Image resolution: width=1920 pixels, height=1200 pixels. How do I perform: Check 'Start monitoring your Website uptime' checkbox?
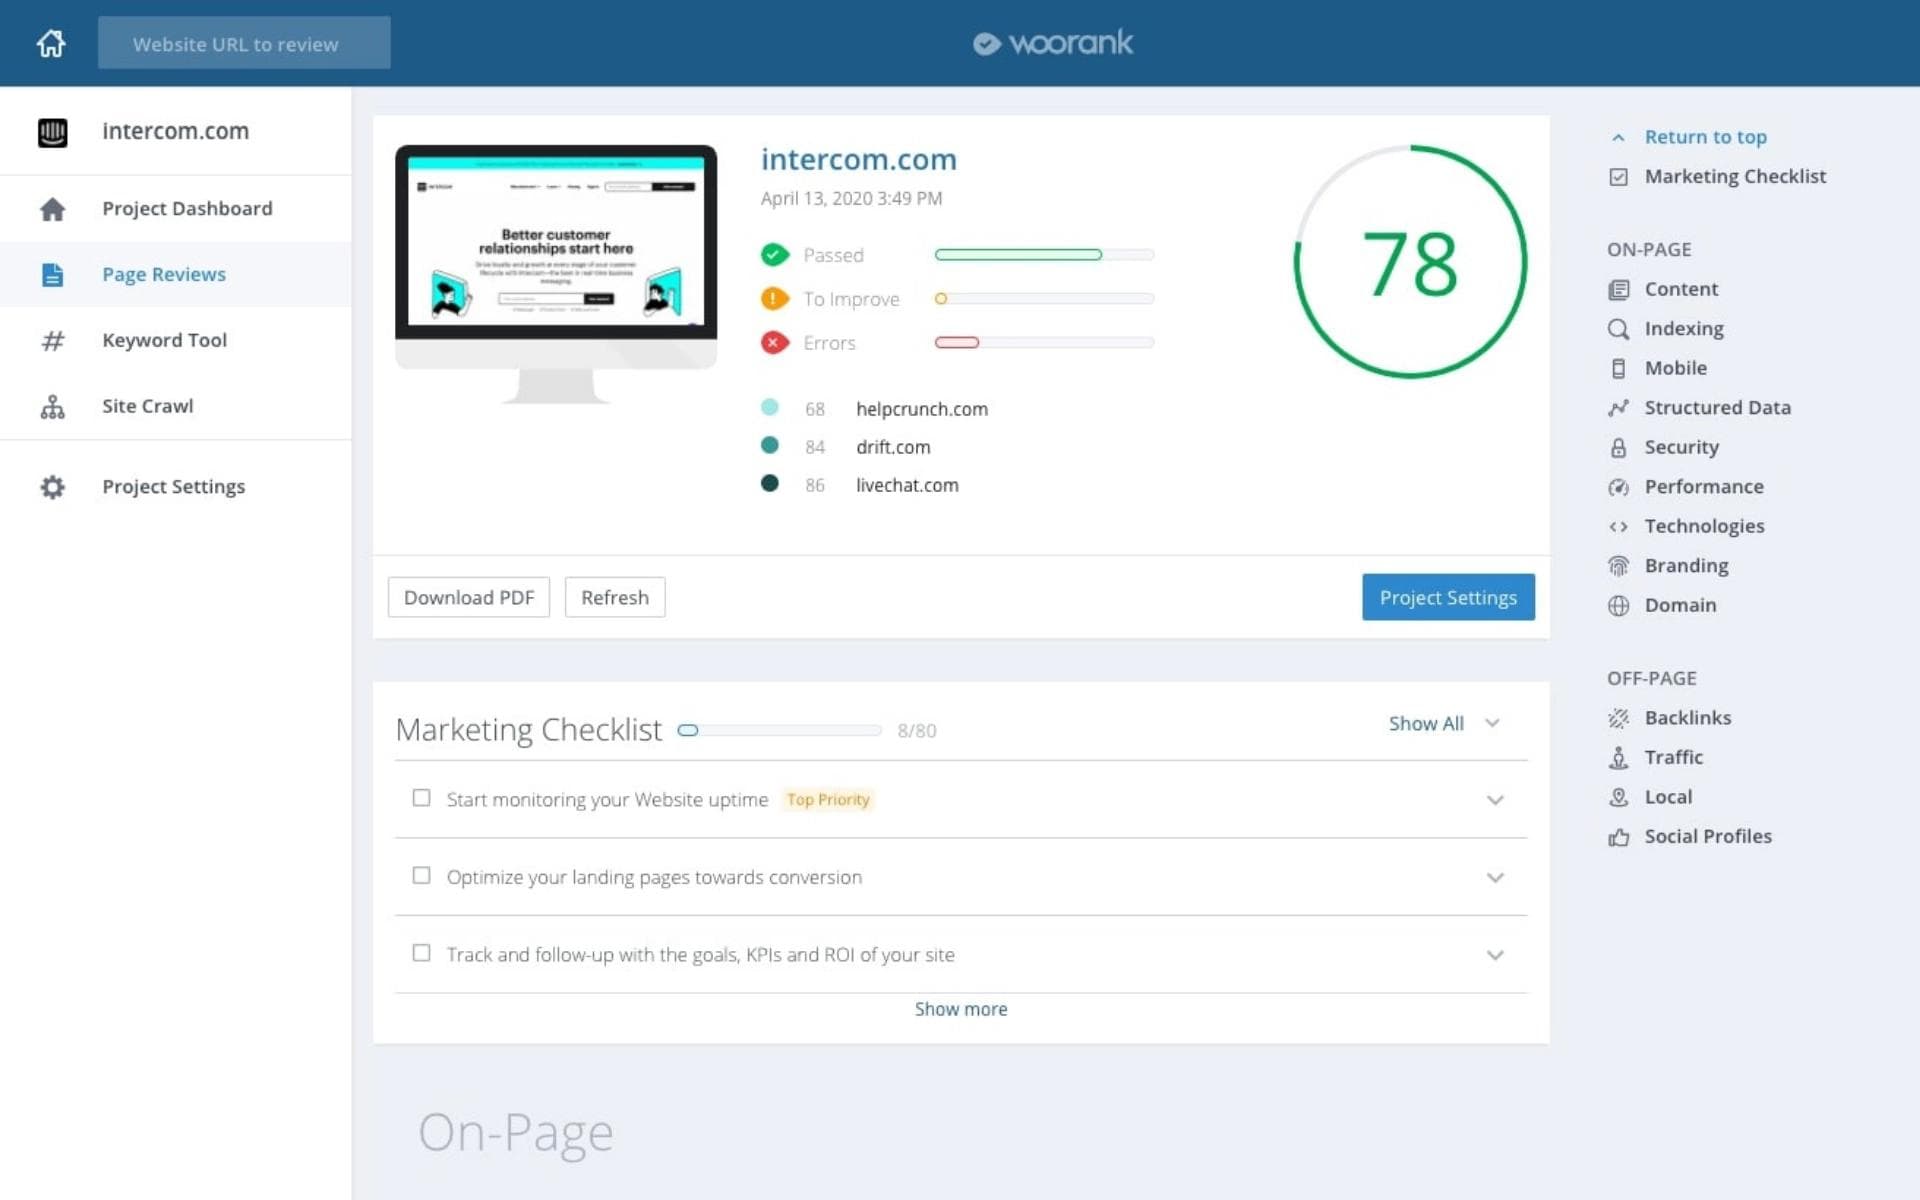point(421,798)
